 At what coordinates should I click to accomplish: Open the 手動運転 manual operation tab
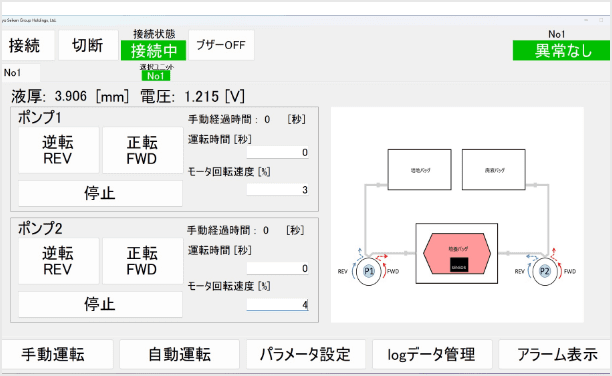point(57,354)
